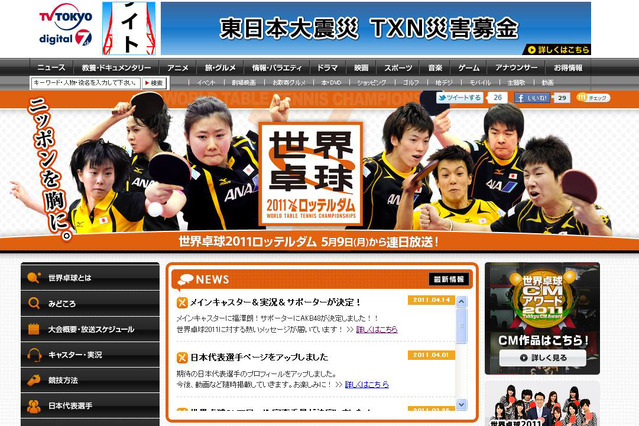Open the 劇場映画 sub-navigation link
639x426 pixels.
click(244, 83)
